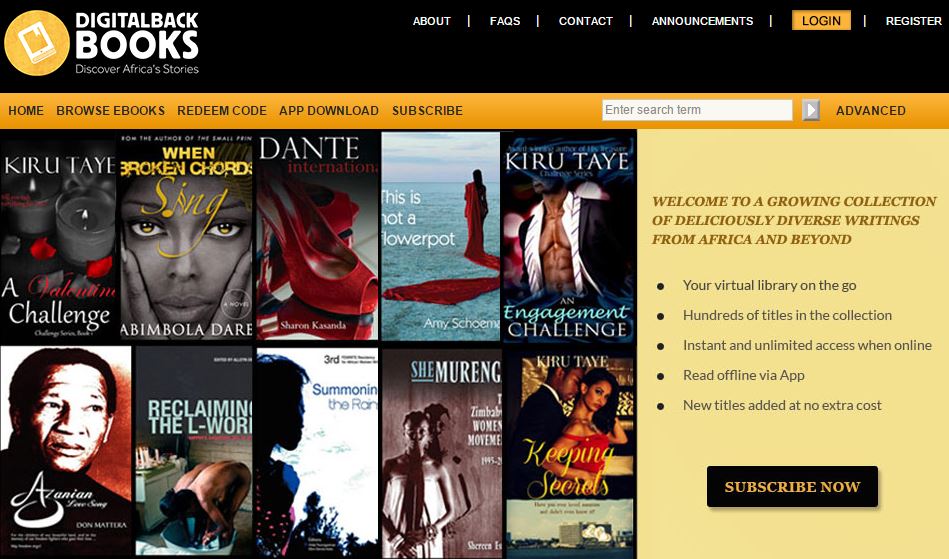
Task: Click 'Your virtual library on the go' text
Action: tap(769, 285)
